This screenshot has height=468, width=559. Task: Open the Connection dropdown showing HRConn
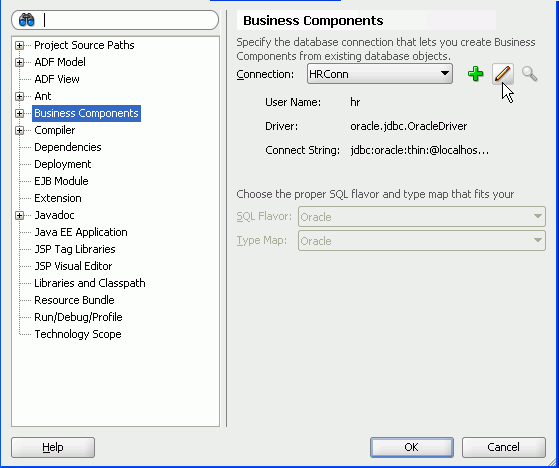(x=380, y=74)
